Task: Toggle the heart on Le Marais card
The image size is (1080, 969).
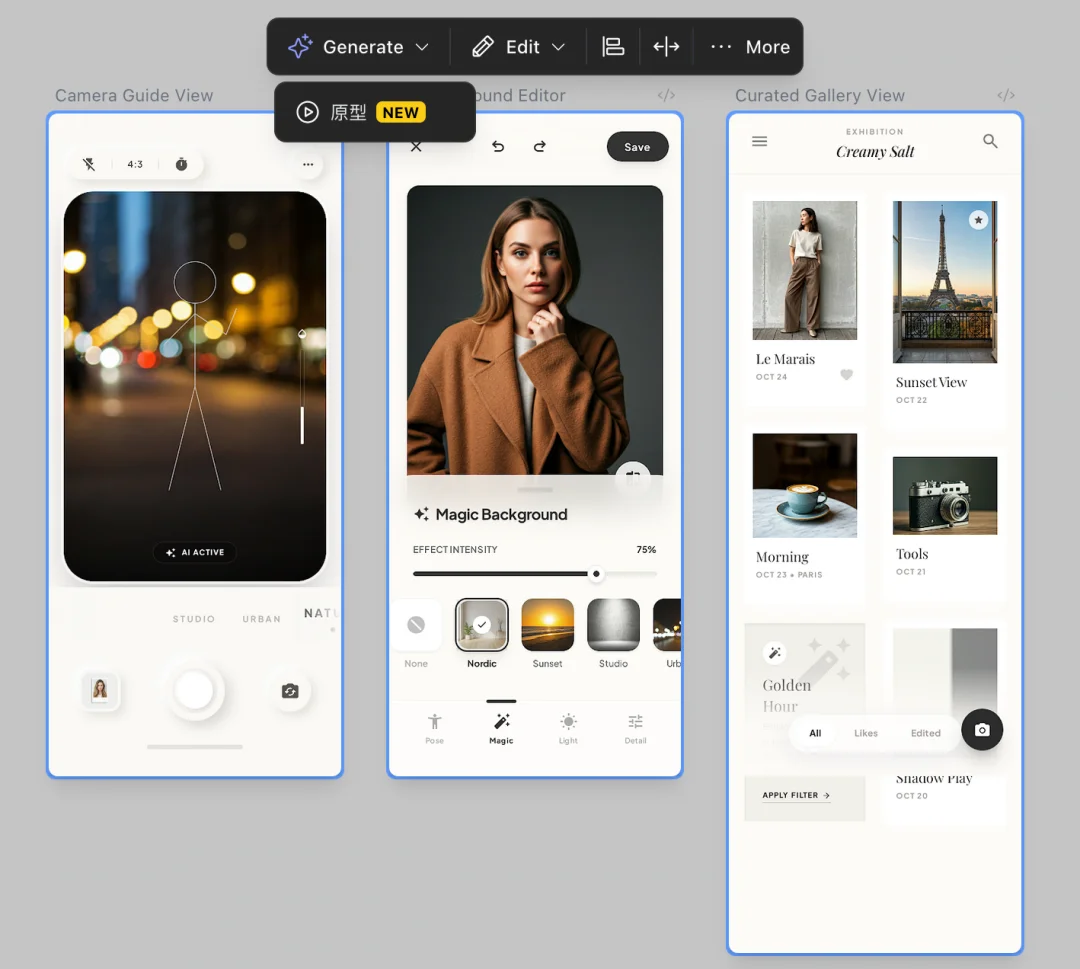Action: coord(846,375)
